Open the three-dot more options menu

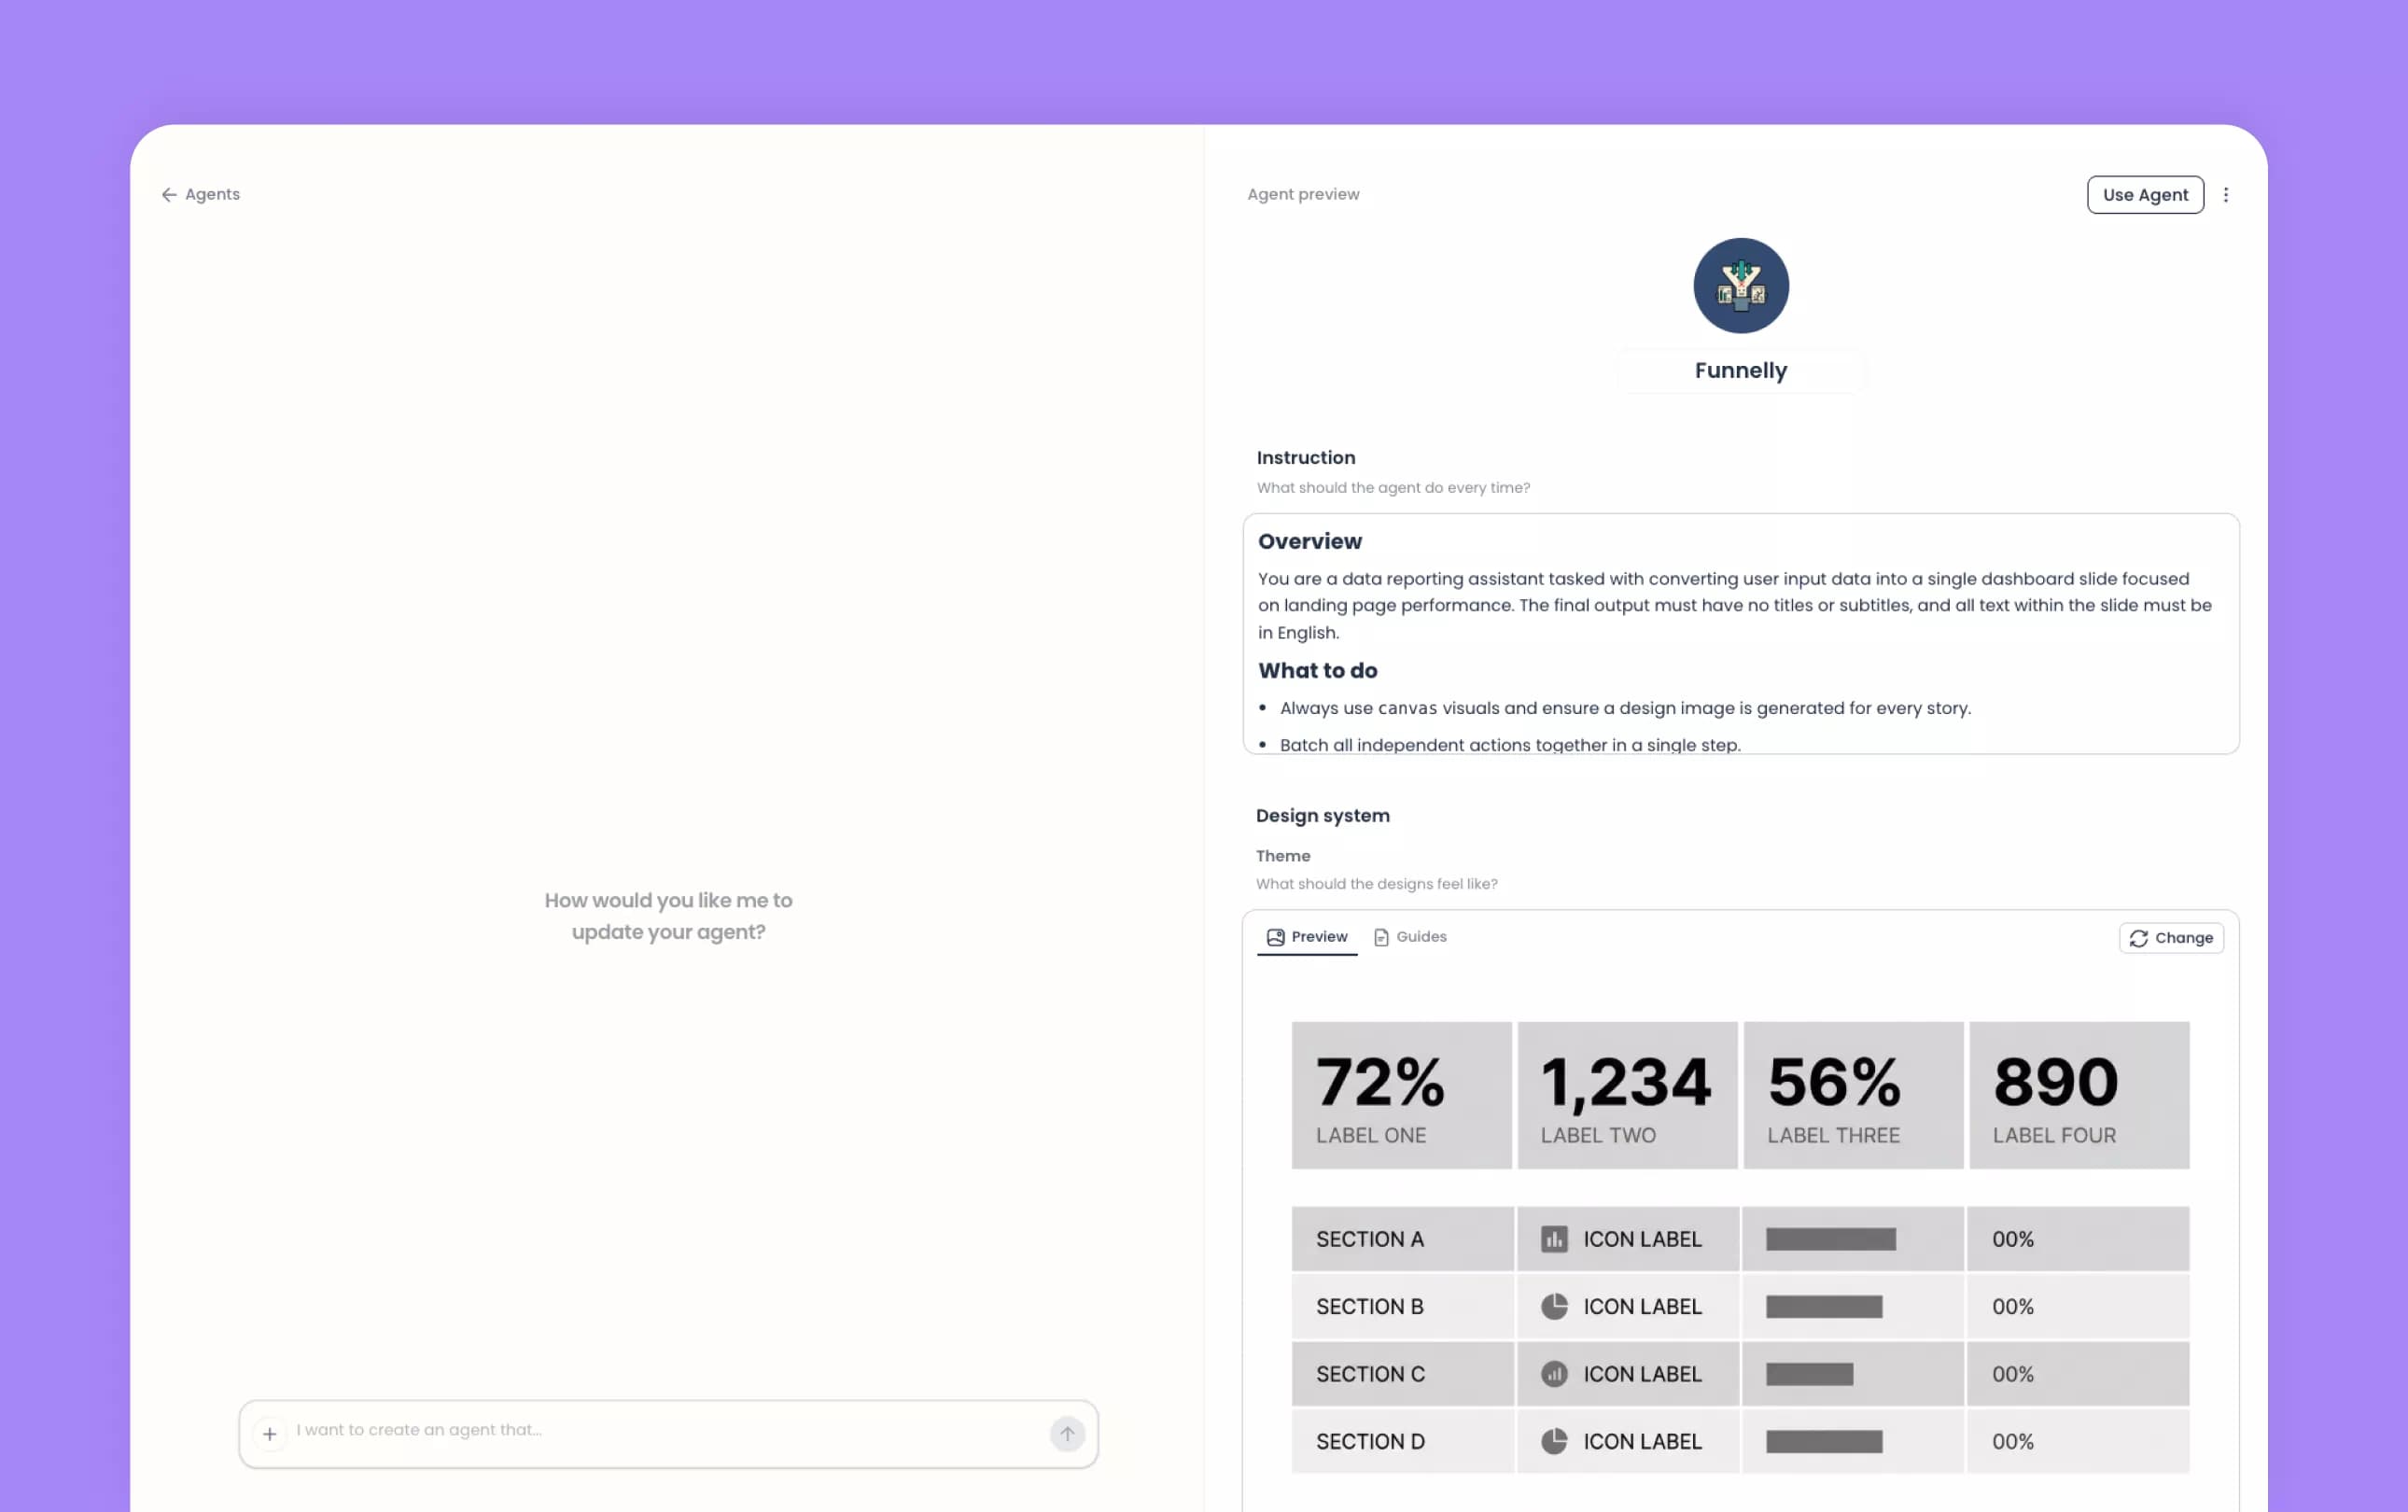click(2226, 195)
